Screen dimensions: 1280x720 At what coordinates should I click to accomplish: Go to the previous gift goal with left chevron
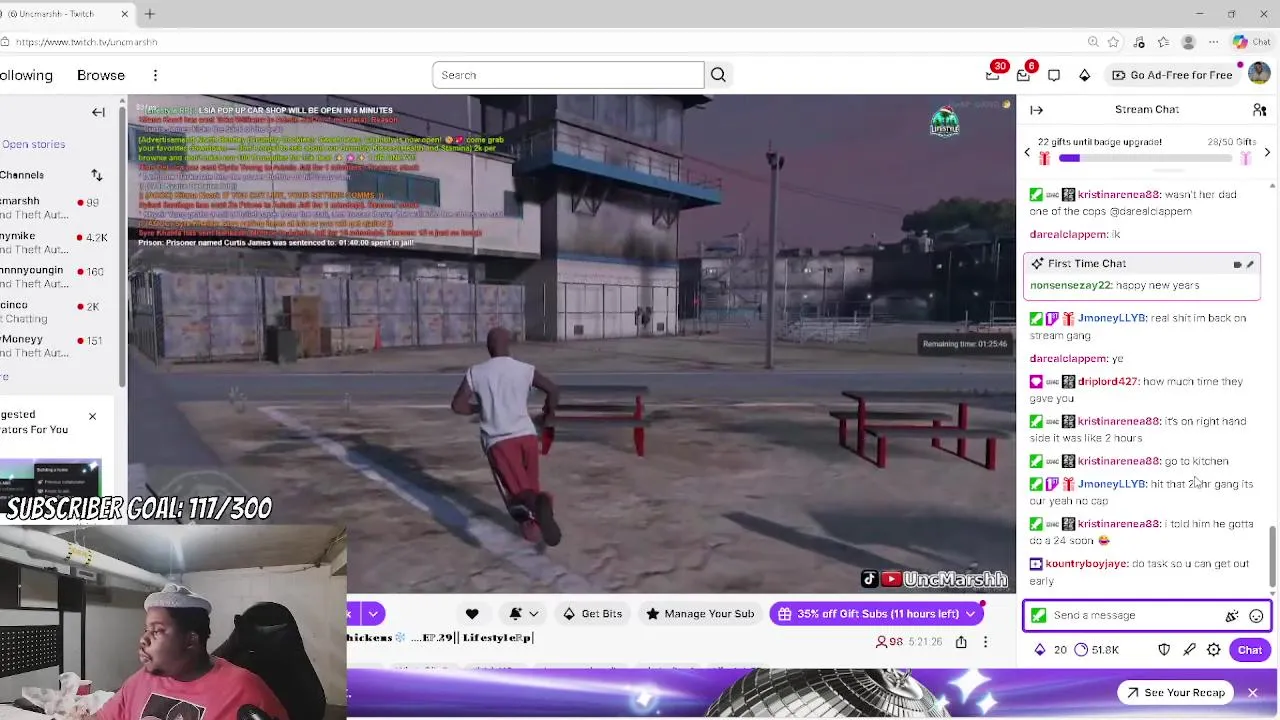[1027, 153]
